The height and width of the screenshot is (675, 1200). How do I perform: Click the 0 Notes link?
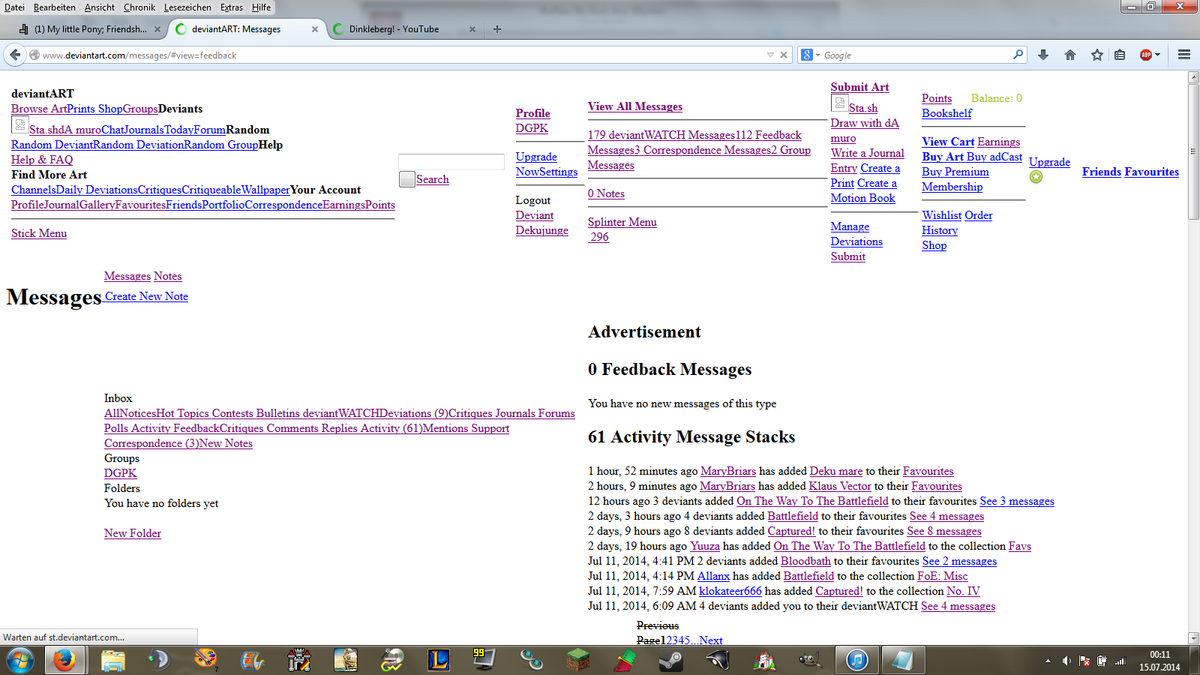point(606,193)
